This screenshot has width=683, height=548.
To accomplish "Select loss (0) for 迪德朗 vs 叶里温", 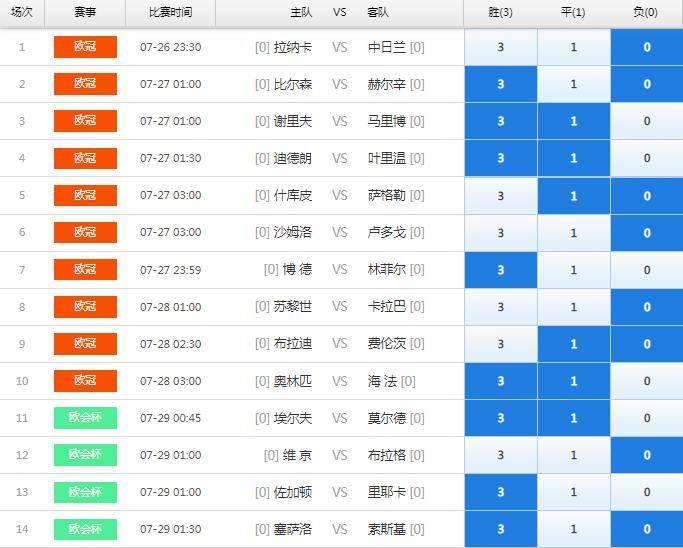I will [x=647, y=158].
